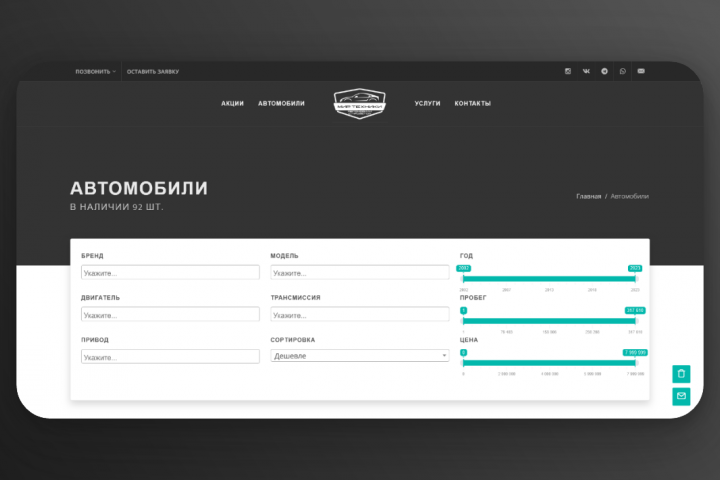Click the Пробег slider maximum handle
The width and height of the screenshot is (720, 480).
(636, 321)
